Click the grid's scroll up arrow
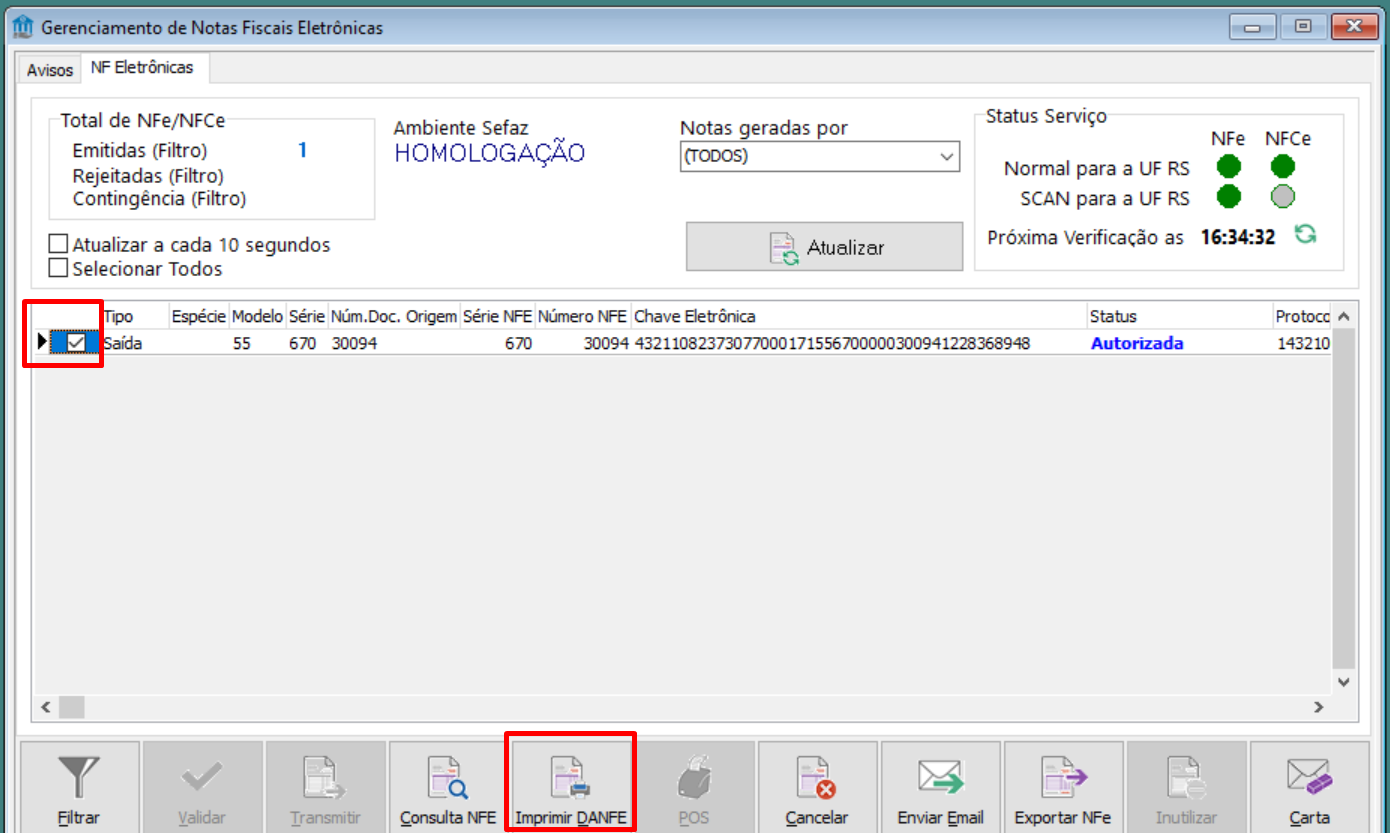The height and width of the screenshot is (833, 1390). point(1343,316)
